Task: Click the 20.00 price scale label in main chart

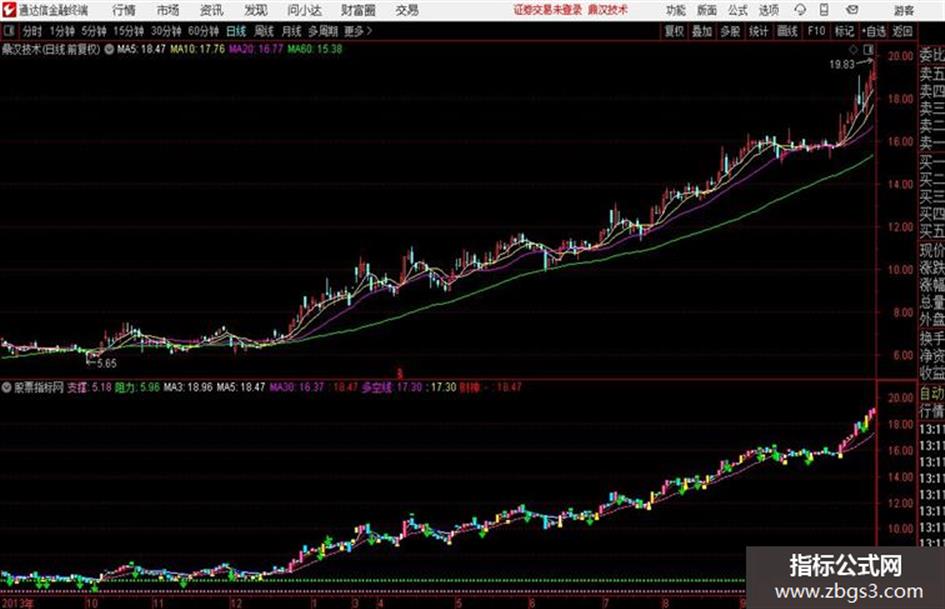Action: click(901, 56)
